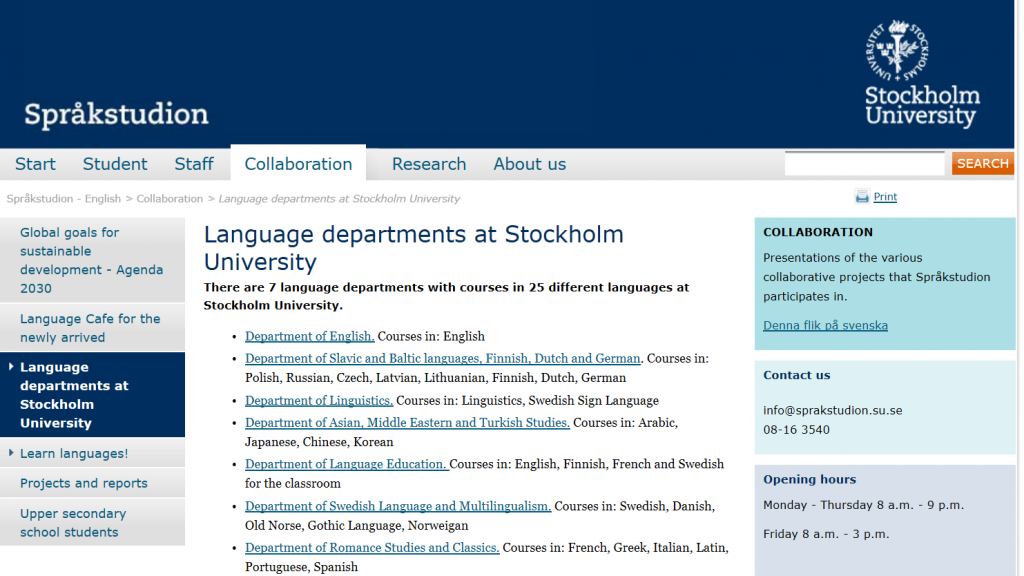Open Department of Slavic and Baltic languages link
The width and height of the screenshot is (1024, 576).
pos(443,359)
